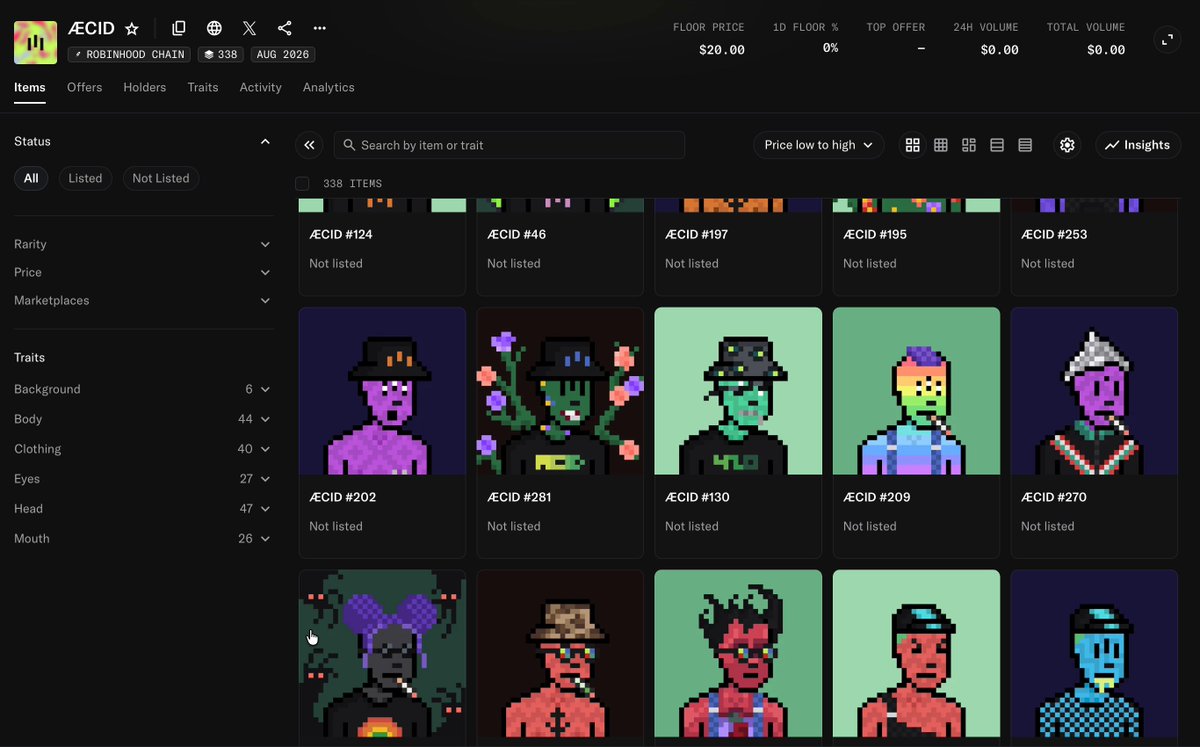Select the Listed status filter
Viewport: 1200px width, 747px height.
pyautogui.click(x=85, y=178)
